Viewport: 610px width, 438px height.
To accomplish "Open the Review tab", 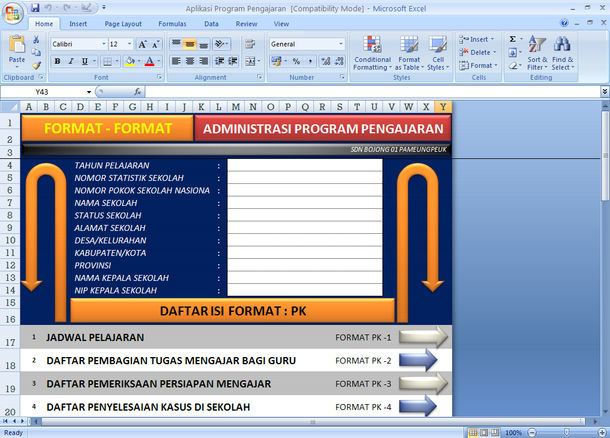I will click(246, 24).
